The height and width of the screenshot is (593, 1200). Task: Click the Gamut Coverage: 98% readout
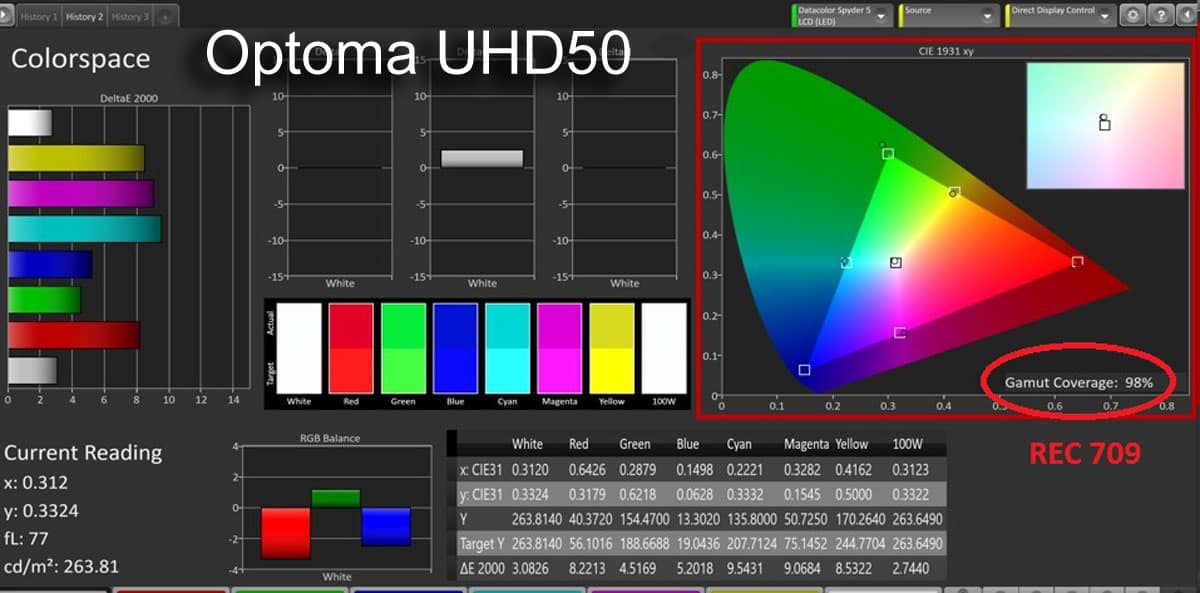point(1079,382)
